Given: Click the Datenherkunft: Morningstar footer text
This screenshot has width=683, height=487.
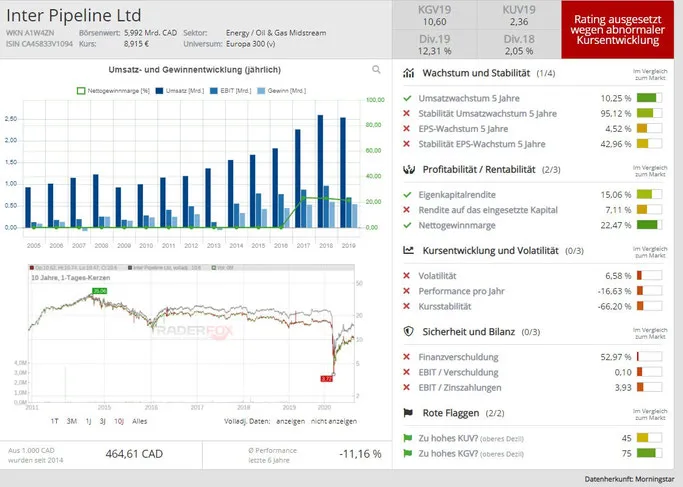Looking at the screenshot, I should click(x=629, y=479).
